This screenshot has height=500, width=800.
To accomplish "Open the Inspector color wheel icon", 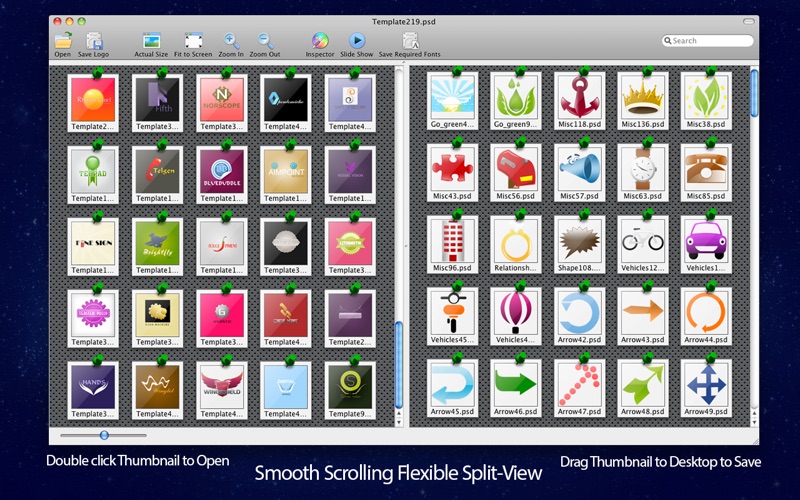I will click(320, 41).
